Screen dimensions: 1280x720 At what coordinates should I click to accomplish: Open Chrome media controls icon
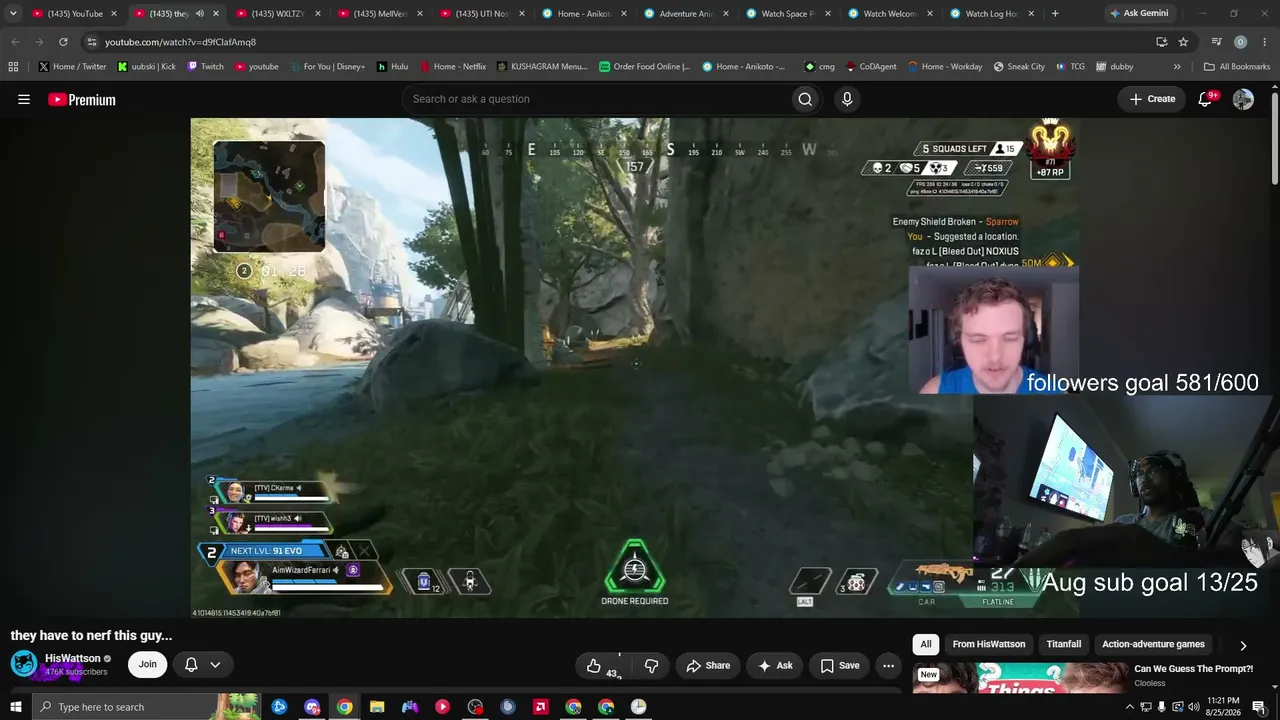(1216, 42)
